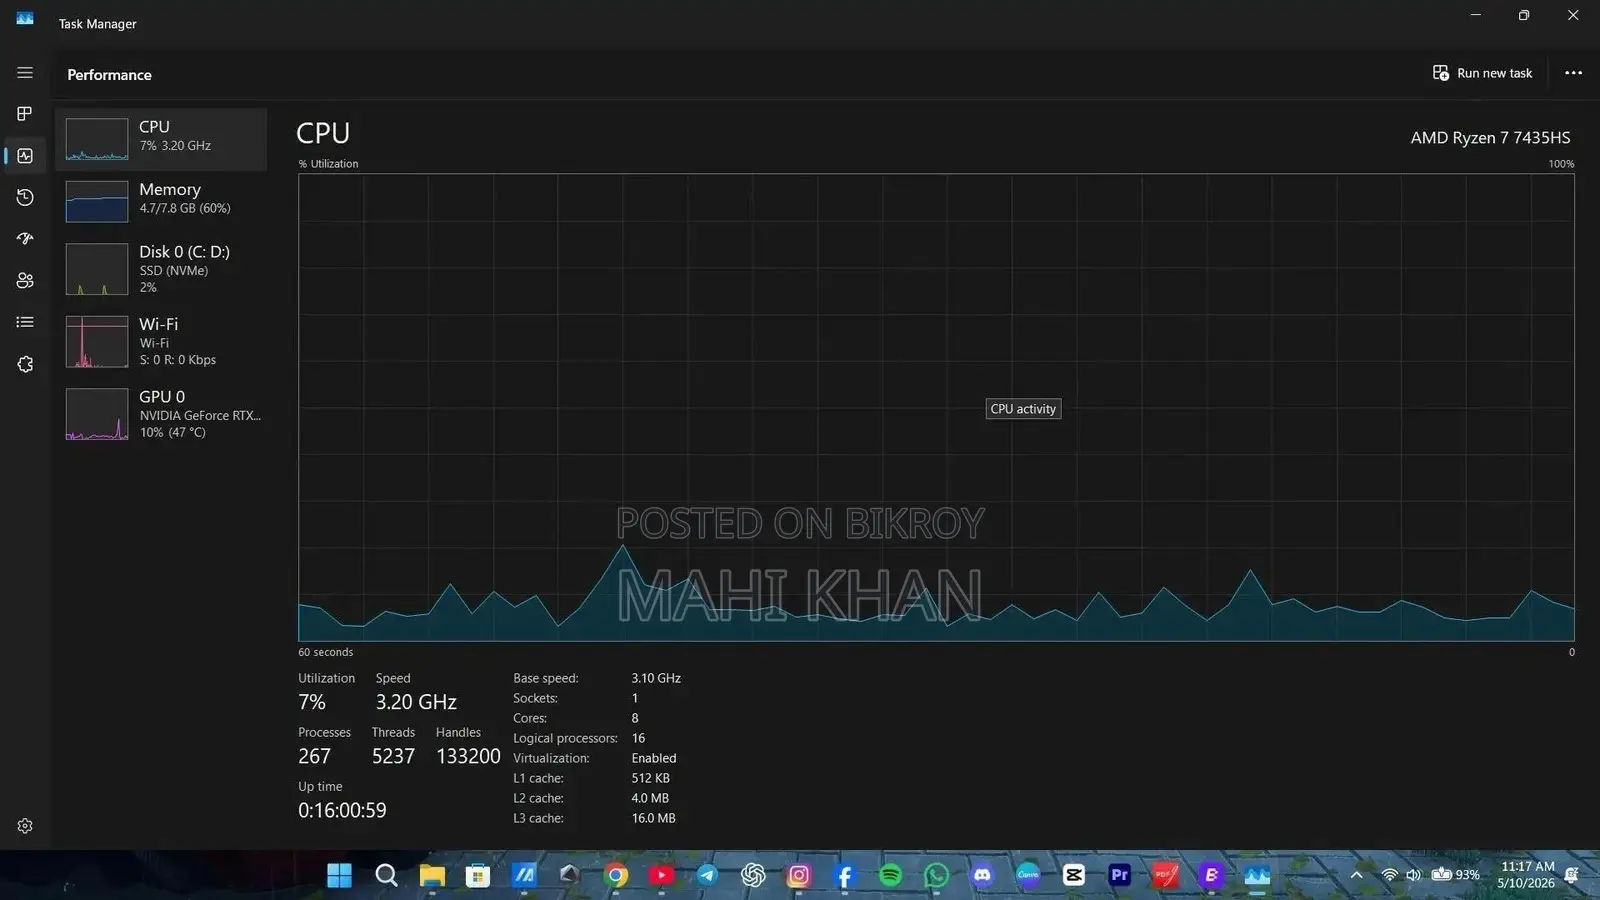Open the App history page icon
Viewport: 1600px width, 900px height.
(x=25, y=197)
